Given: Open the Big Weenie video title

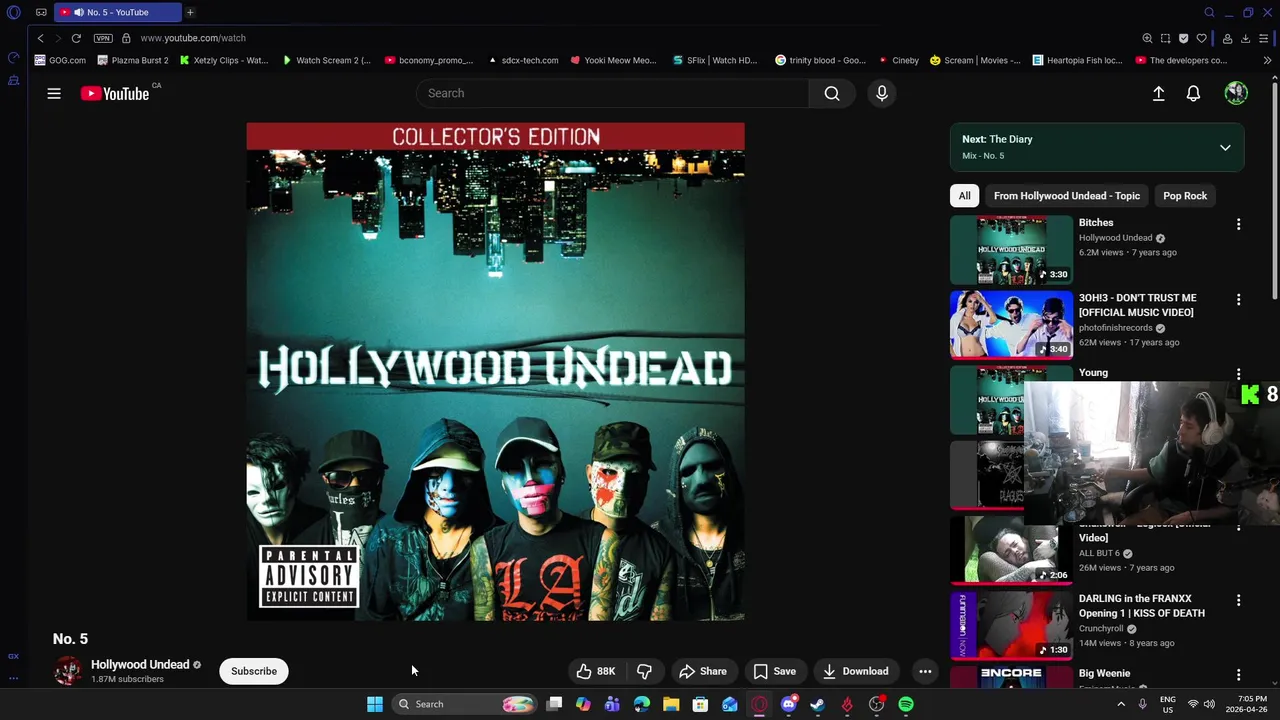Looking at the screenshot, I should [x=1104, y=673].
